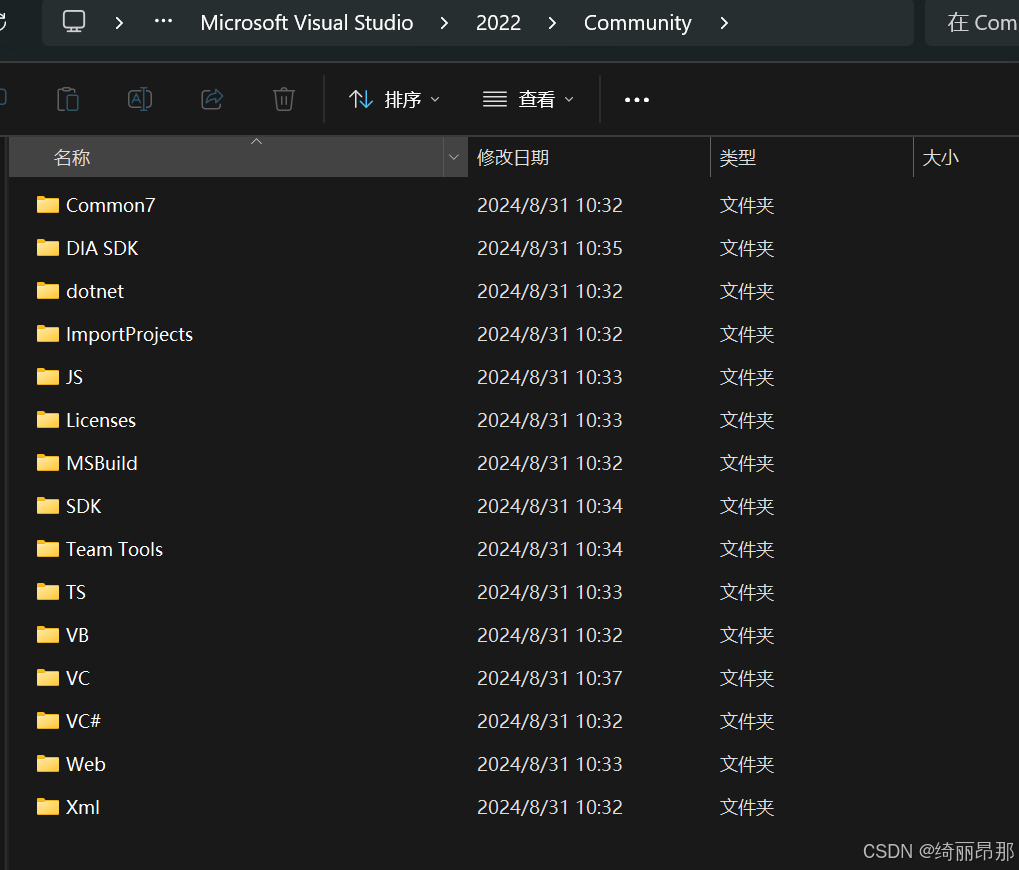1019x870 pixels.
Task: Click the 文件夹 type cell of SDK row
Action: coord(747,506)
